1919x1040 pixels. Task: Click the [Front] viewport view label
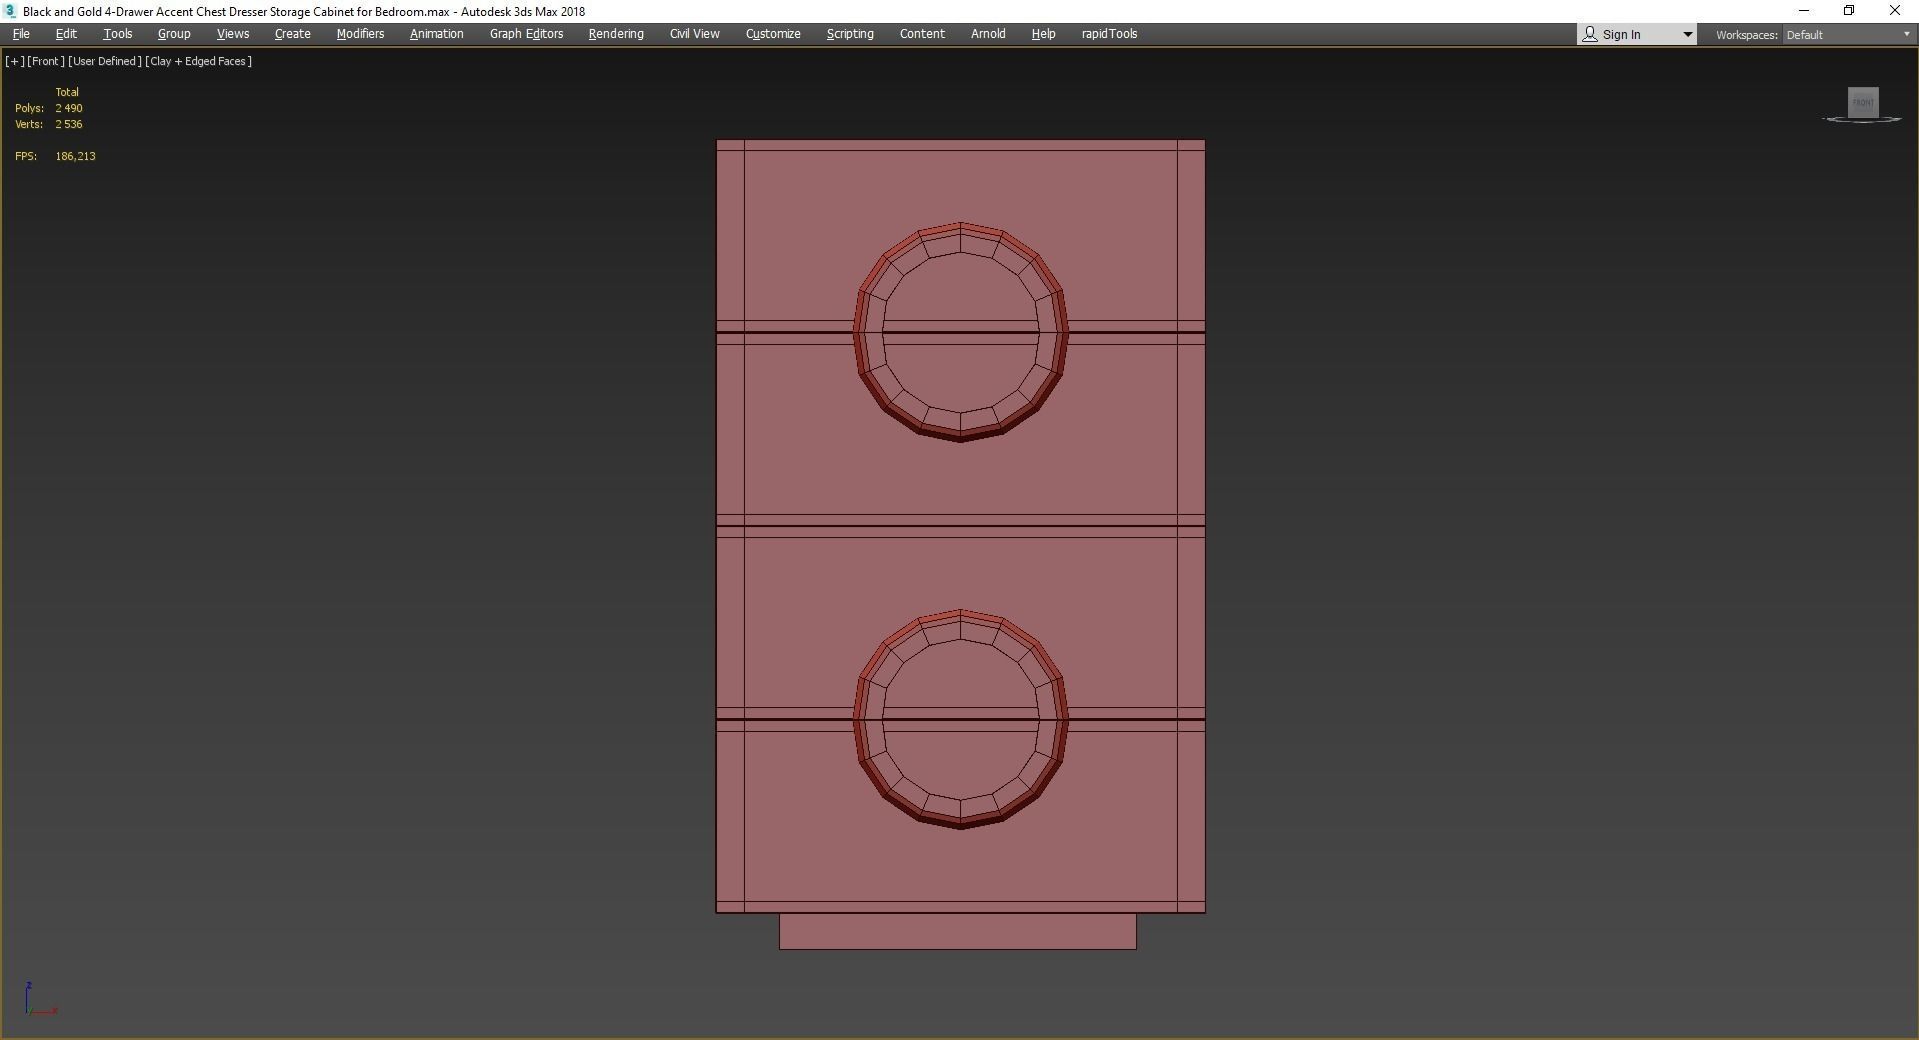(x=46, y=61)
